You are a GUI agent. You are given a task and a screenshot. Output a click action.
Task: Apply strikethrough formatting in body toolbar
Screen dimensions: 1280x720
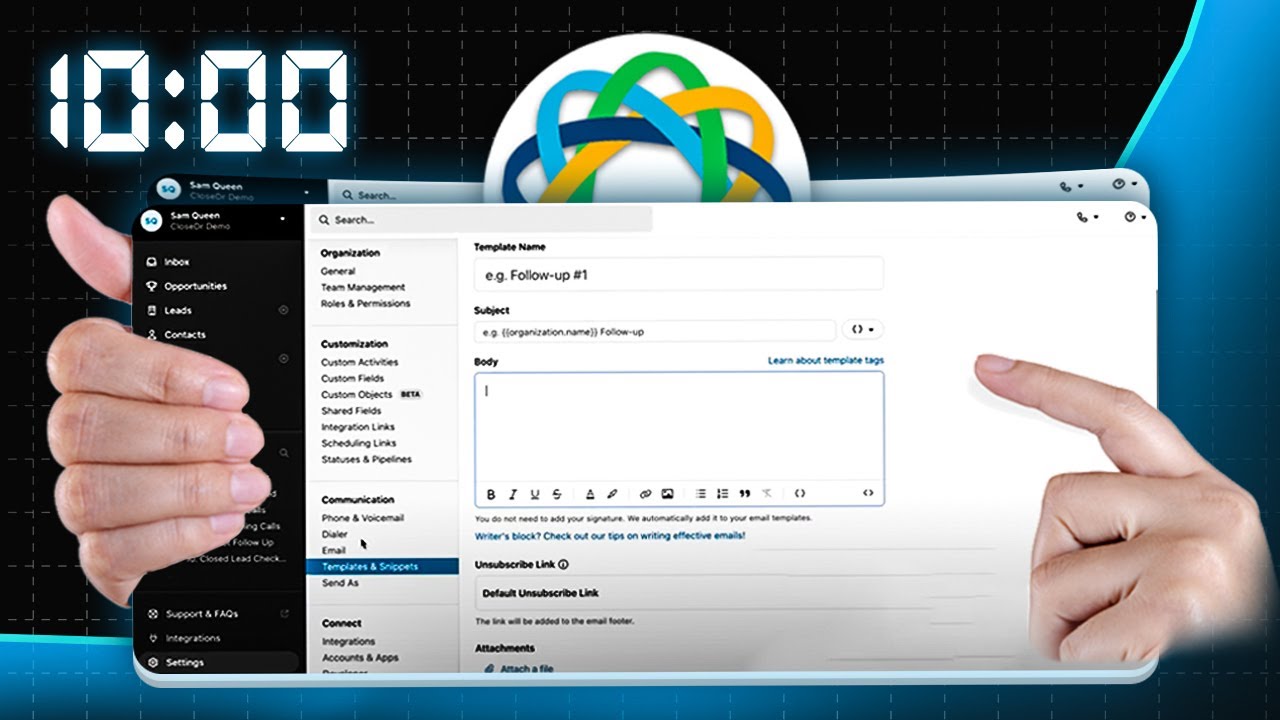[x=557, y=494]
